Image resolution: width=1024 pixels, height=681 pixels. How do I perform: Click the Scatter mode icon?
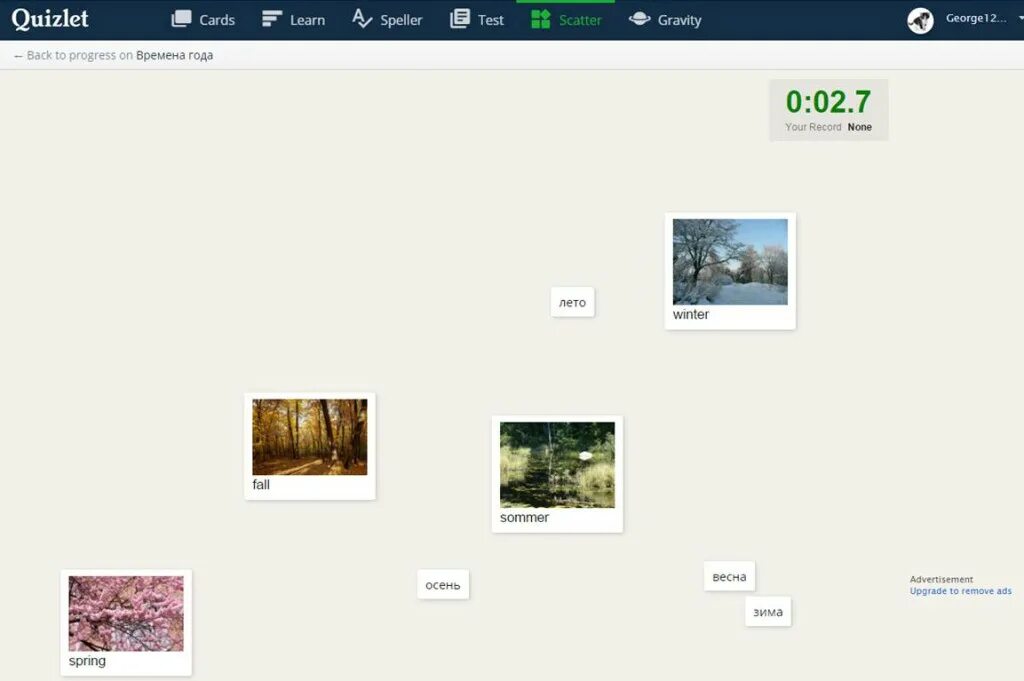click(540, 18)
